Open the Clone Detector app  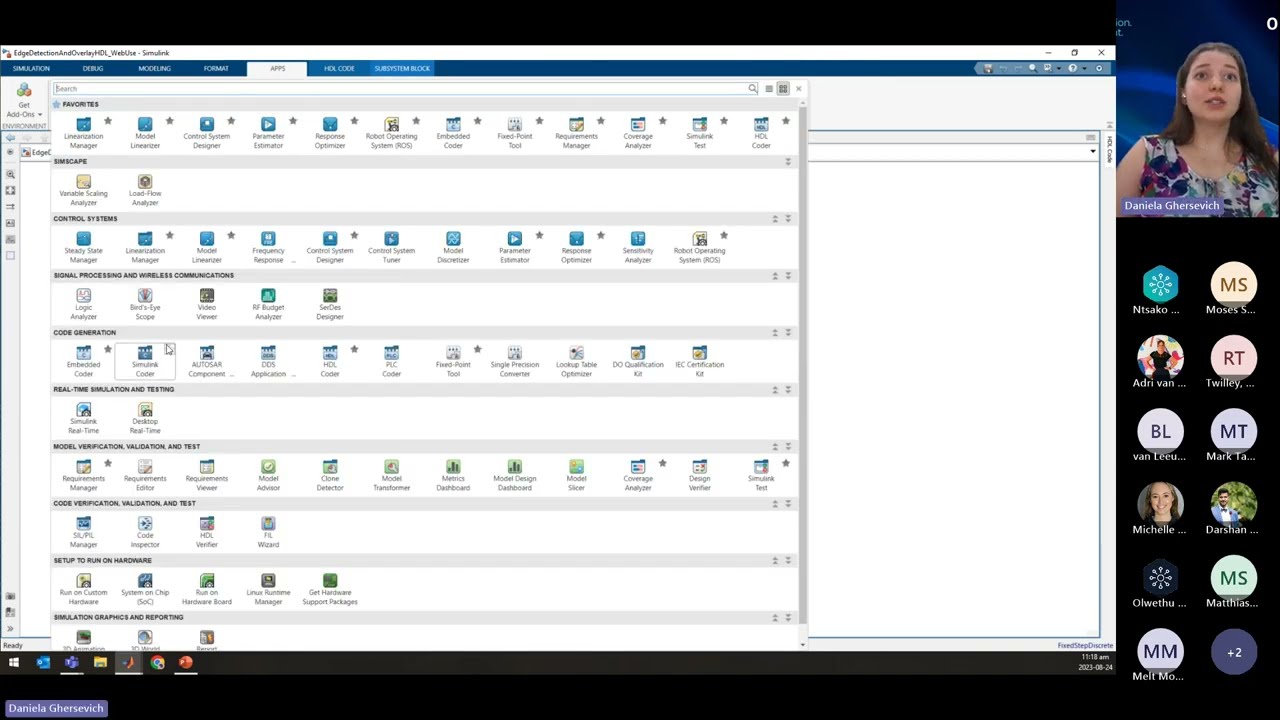point(330,475)
